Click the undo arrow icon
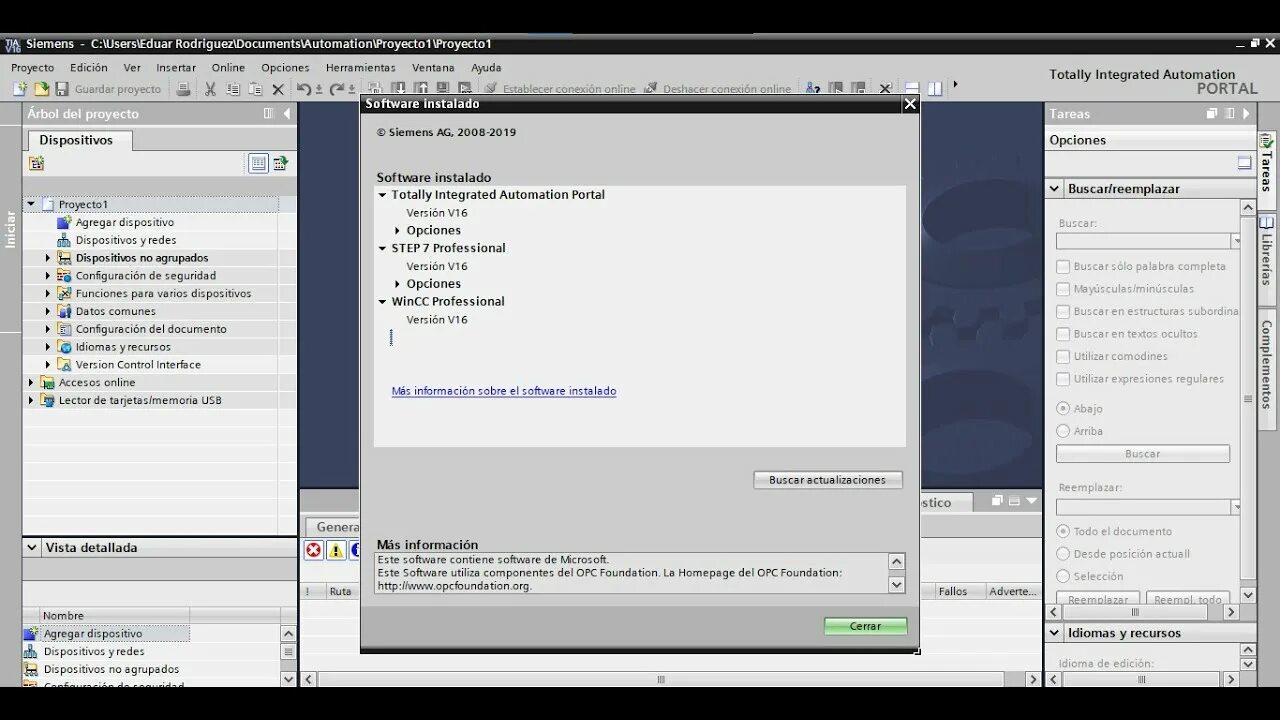 pos(304,89)
